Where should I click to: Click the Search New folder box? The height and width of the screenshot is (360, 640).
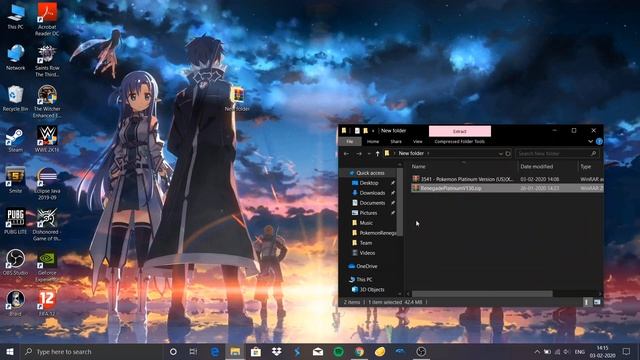click(x=558, y=153)
